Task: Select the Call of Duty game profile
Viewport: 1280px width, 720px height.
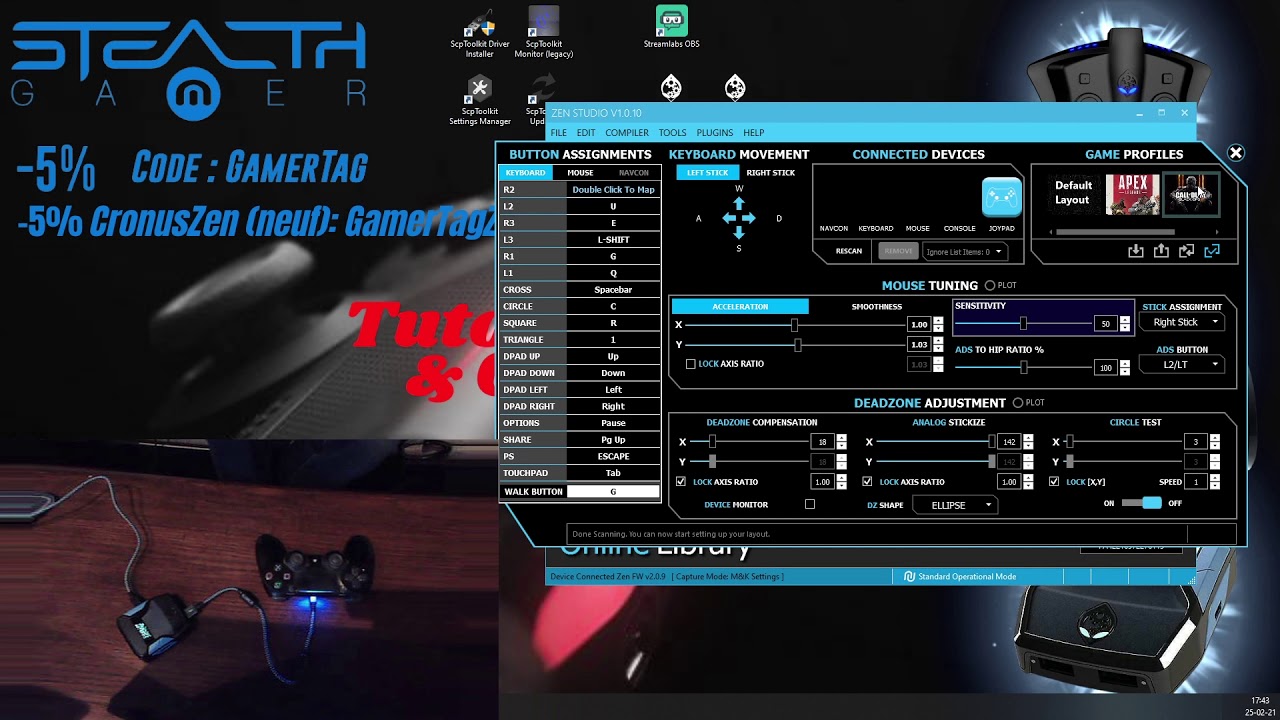Action: [1192, 194]
